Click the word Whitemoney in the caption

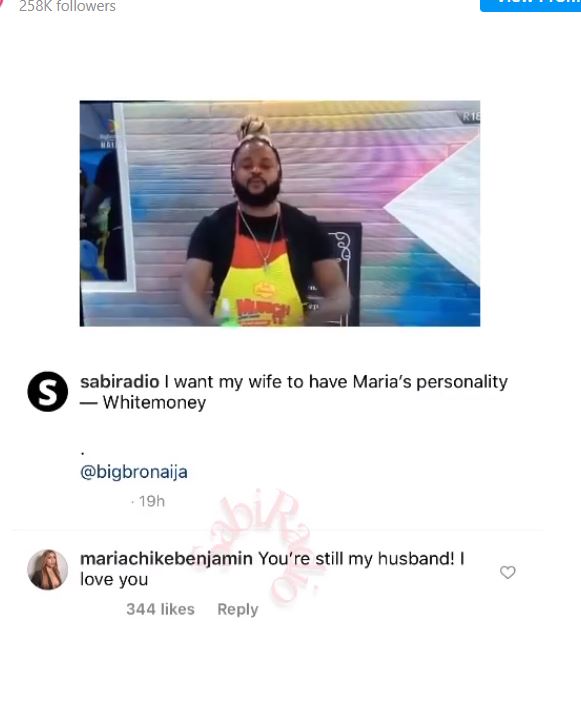pyautogui.click(x=154, y=402)
